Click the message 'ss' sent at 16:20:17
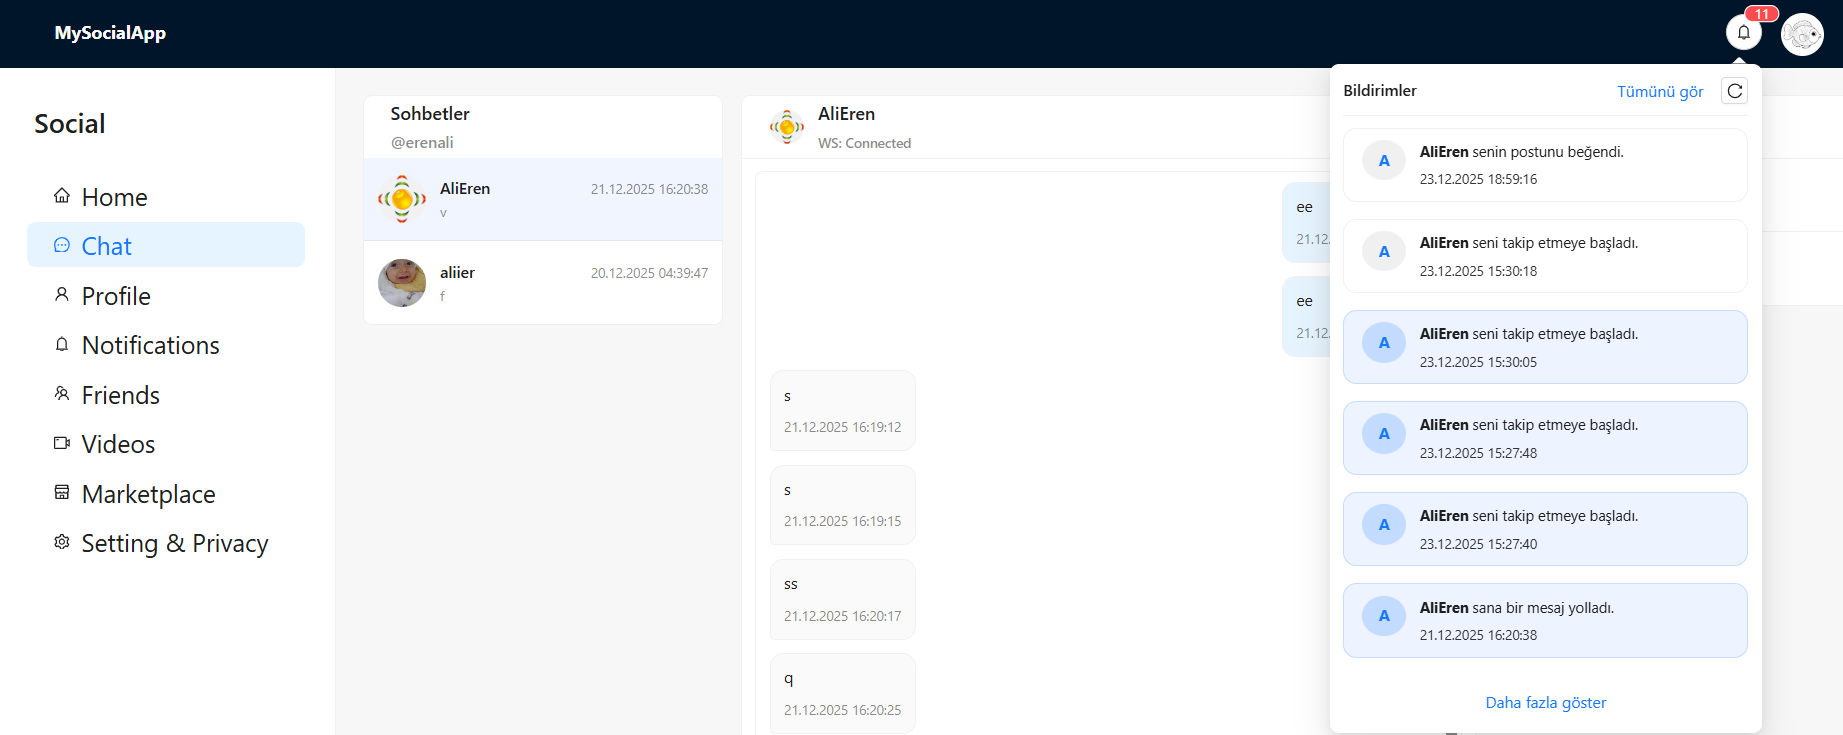Screen dimensions: 1843x735 click(843, 599)
